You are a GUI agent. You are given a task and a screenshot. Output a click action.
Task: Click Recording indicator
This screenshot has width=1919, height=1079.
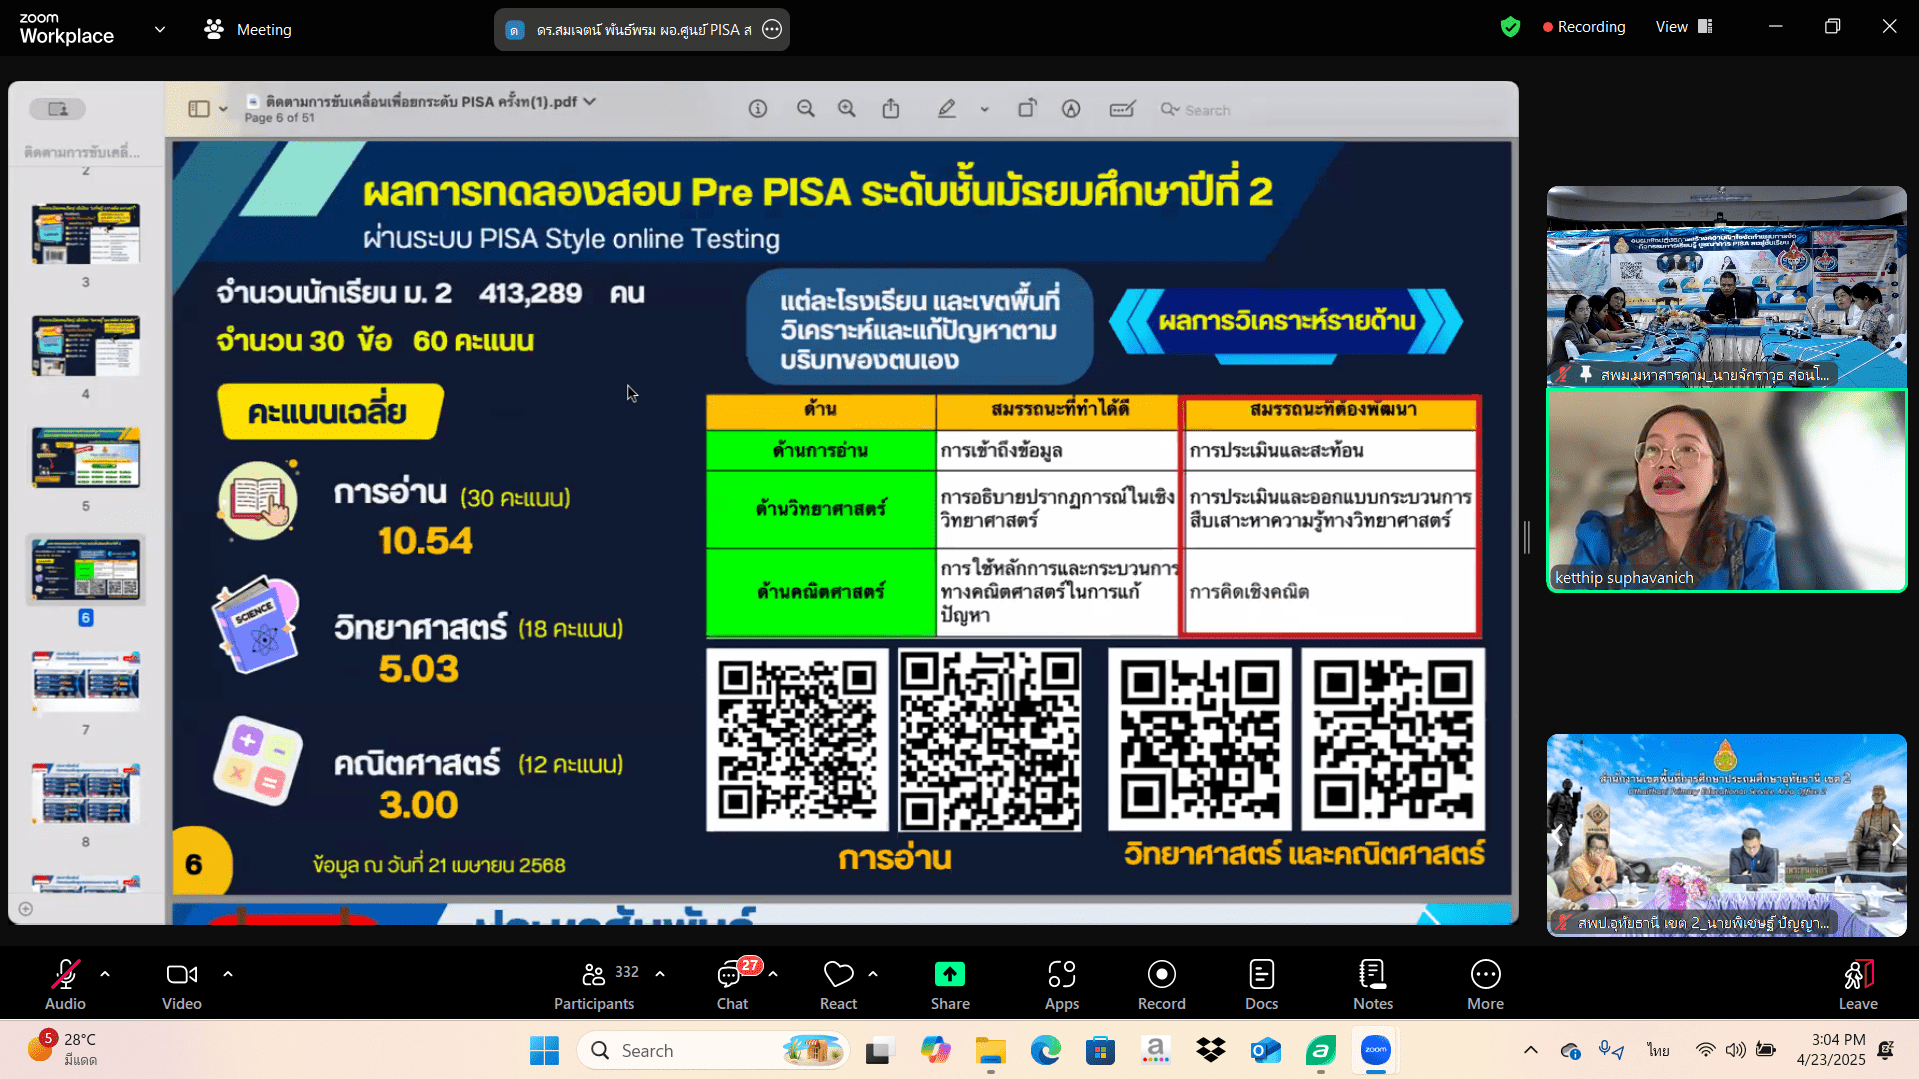[x=1584, y=27]
